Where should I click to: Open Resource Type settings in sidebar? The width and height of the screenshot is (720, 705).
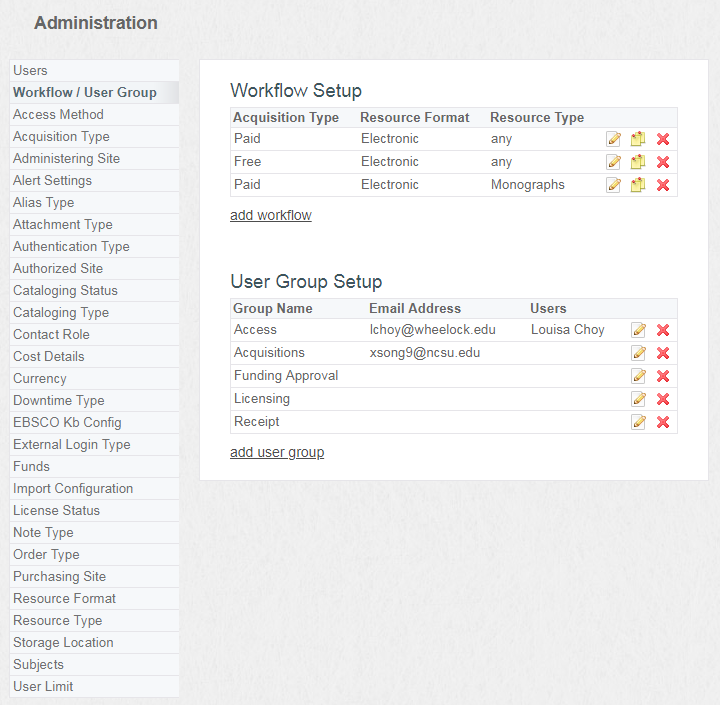[x=94, y=621]
